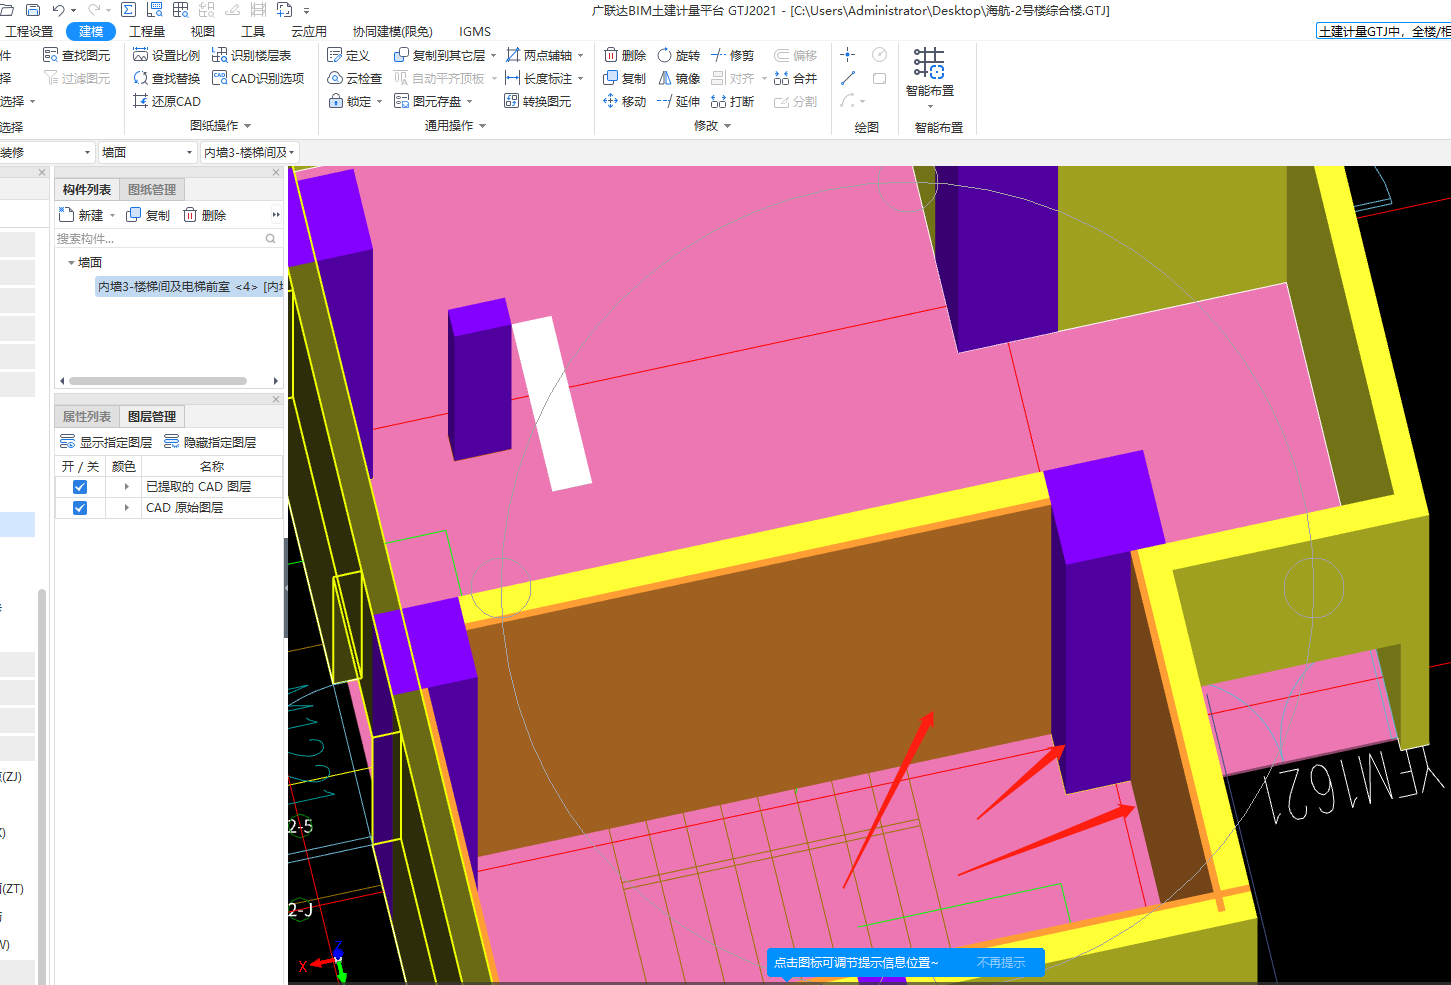Run 云检查 cloud check
The width and height of the screenshot is (1451, 985).
pyautogui.click(x=355, y=78)
